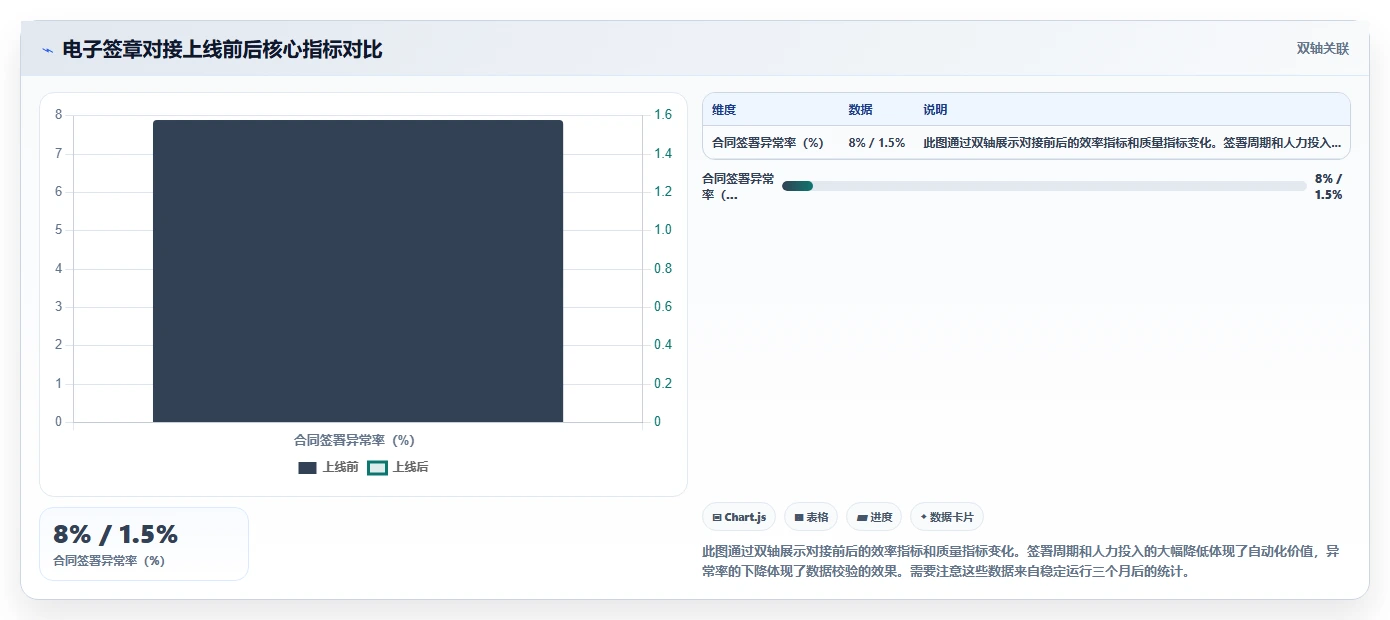Click the 维度 column header
The image size is (1390, 620).
724,110
